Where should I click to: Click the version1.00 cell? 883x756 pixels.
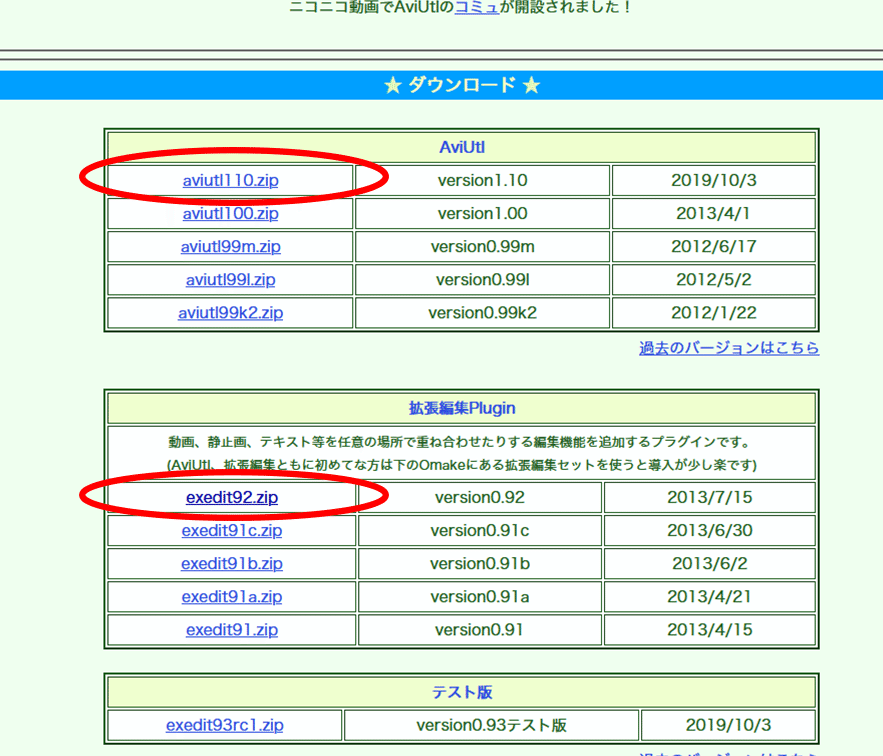coord(483,214)
